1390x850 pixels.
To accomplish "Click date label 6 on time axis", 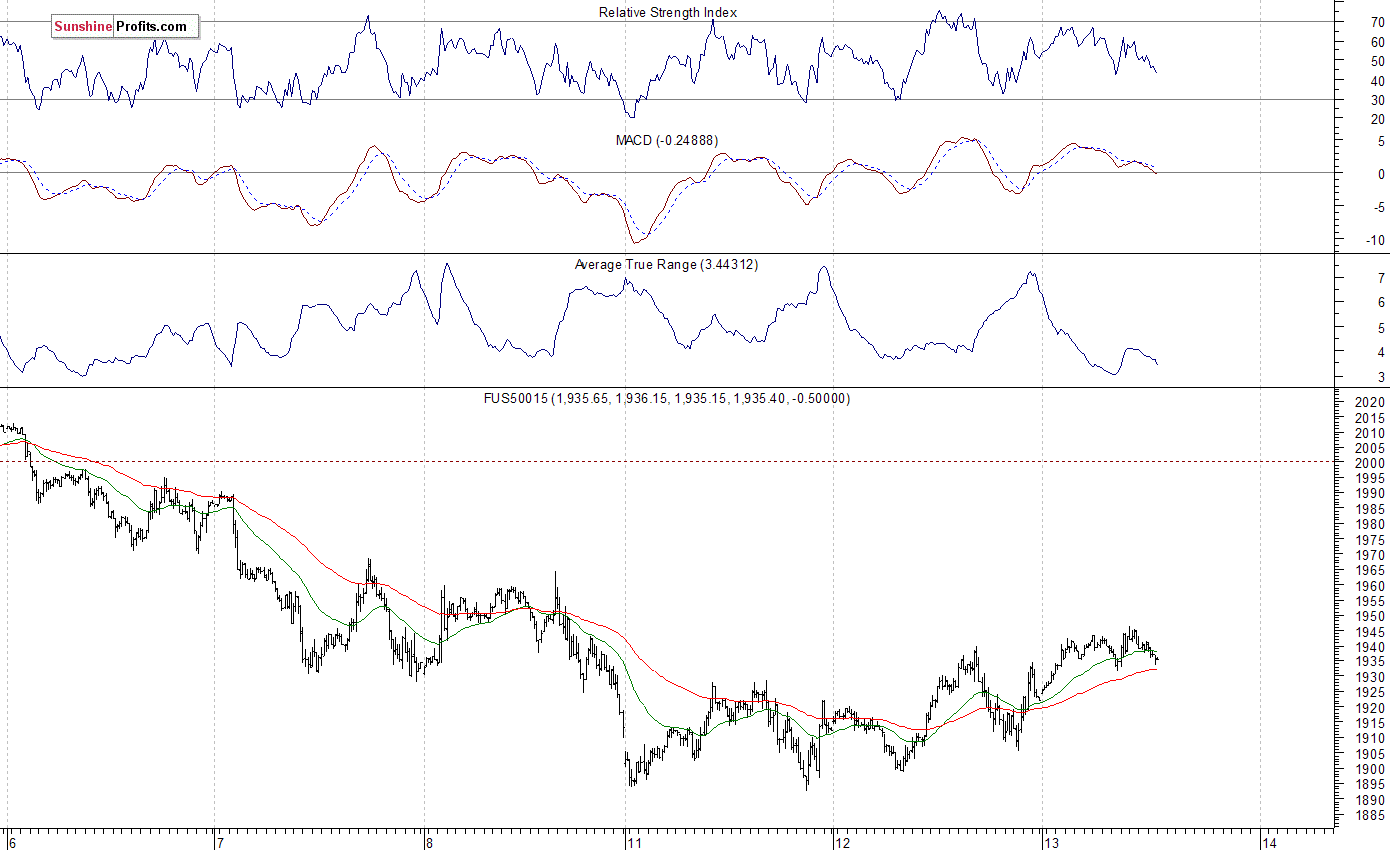I will point(11,842).
